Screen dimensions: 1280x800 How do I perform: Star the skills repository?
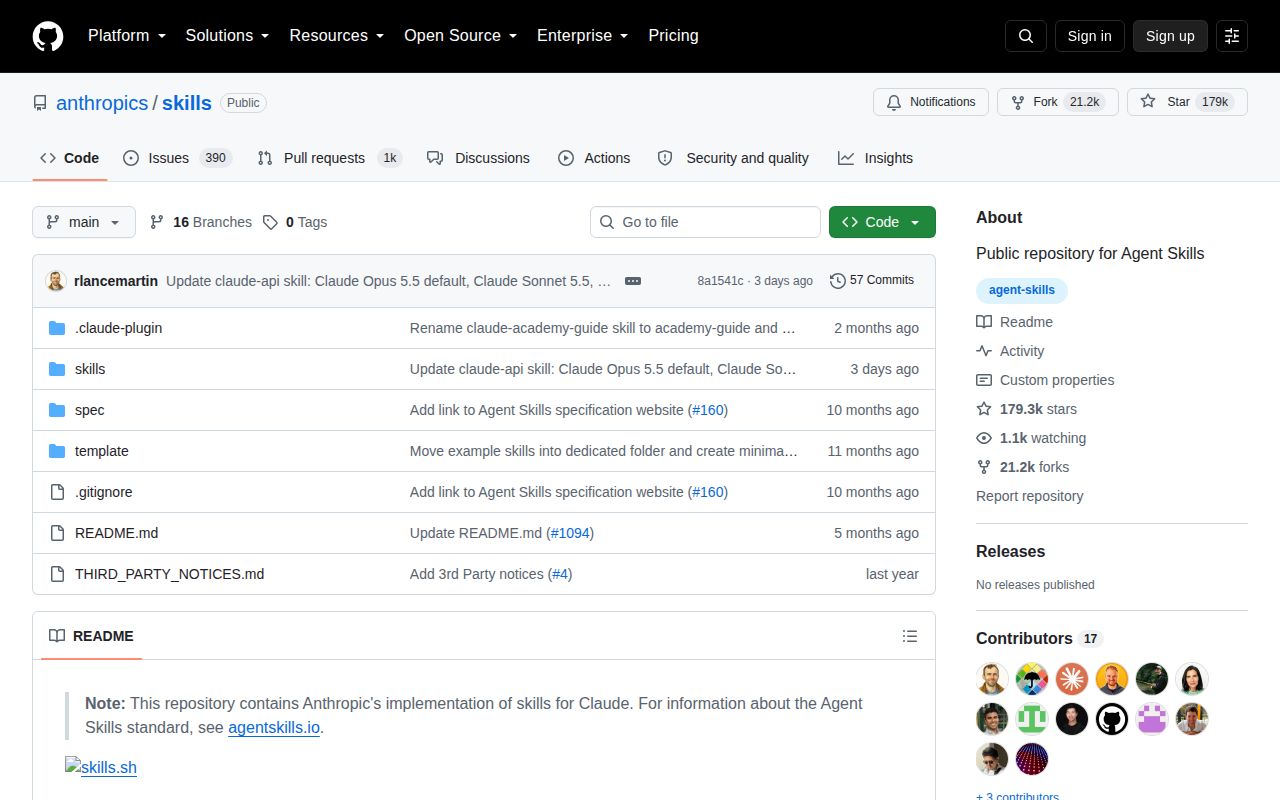[1187, 102]
